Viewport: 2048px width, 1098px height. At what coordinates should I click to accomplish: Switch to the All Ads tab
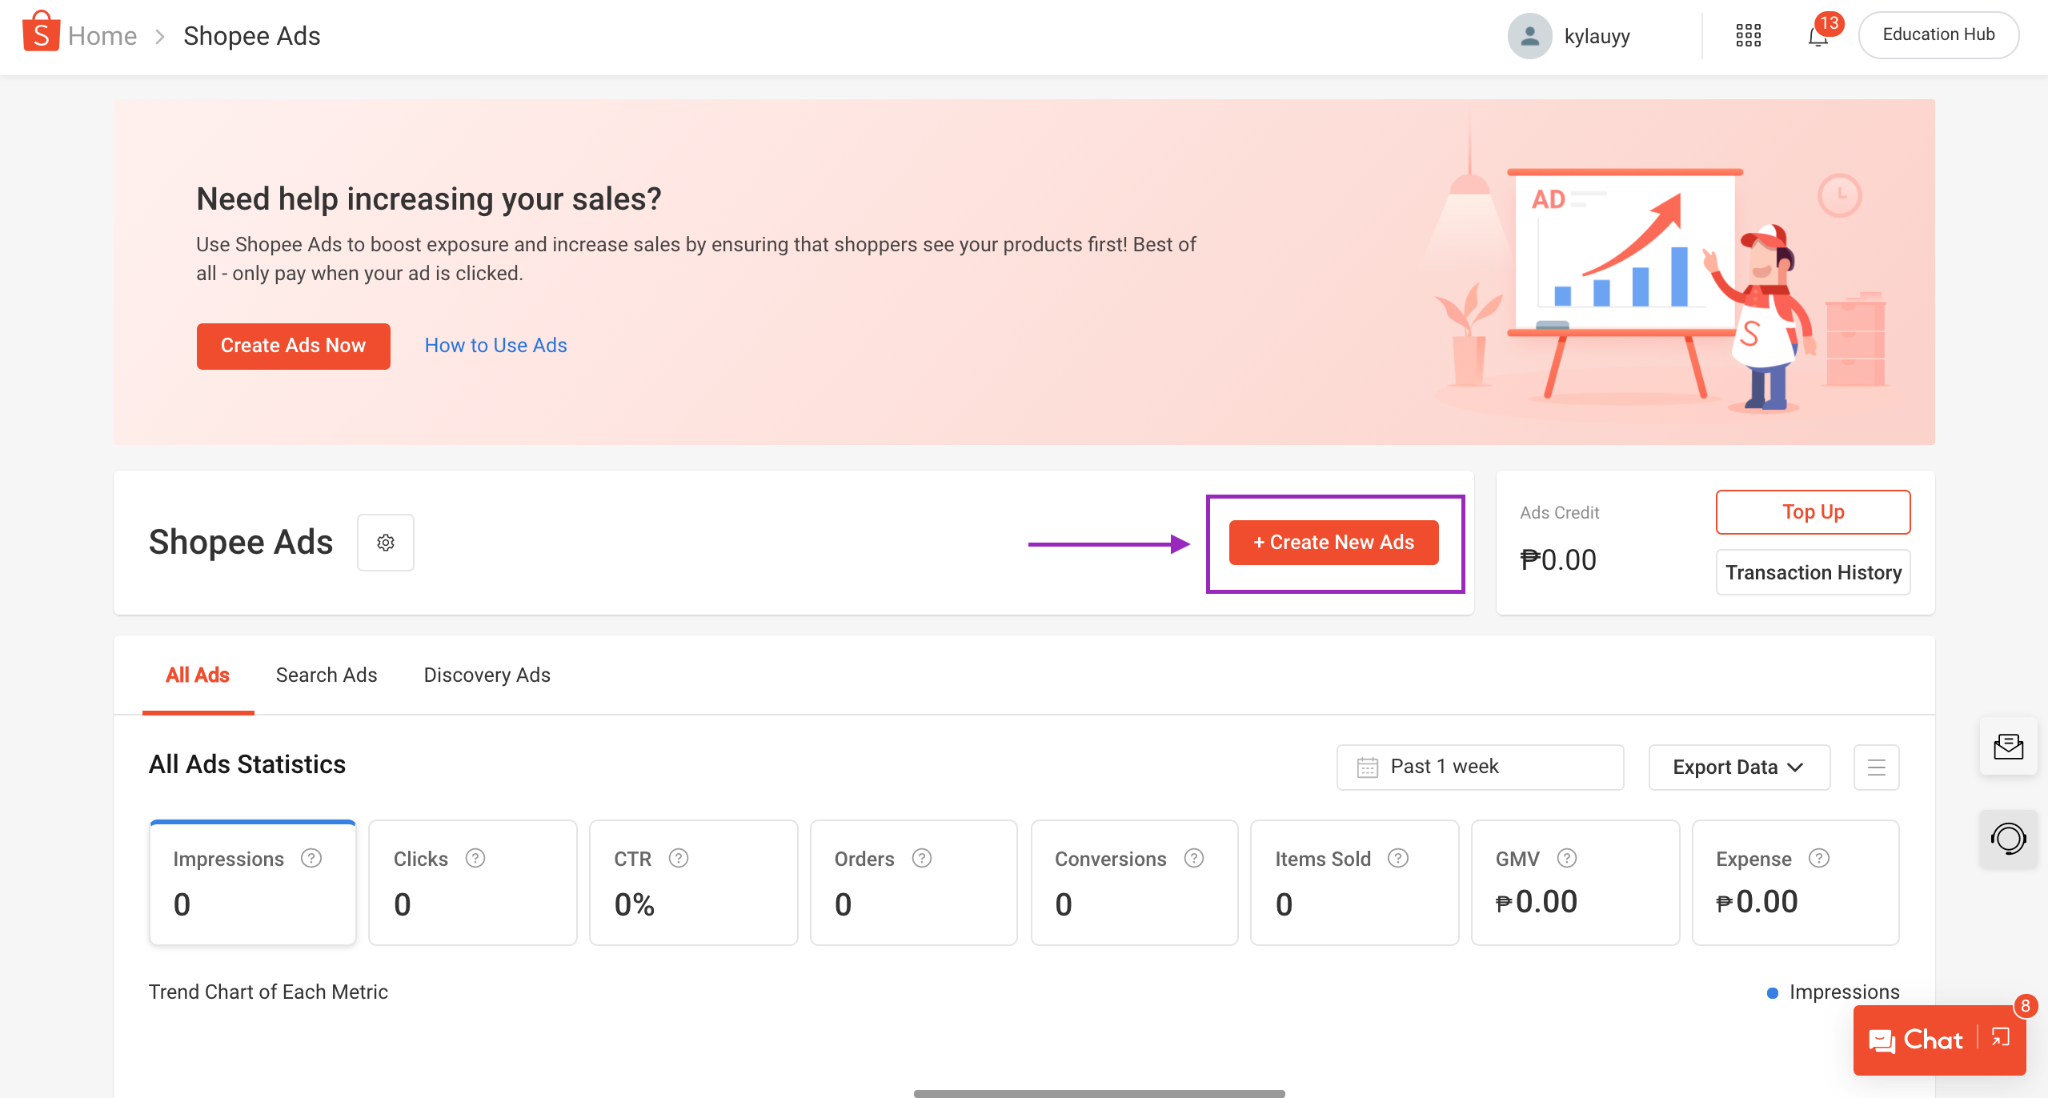(198, 675)
